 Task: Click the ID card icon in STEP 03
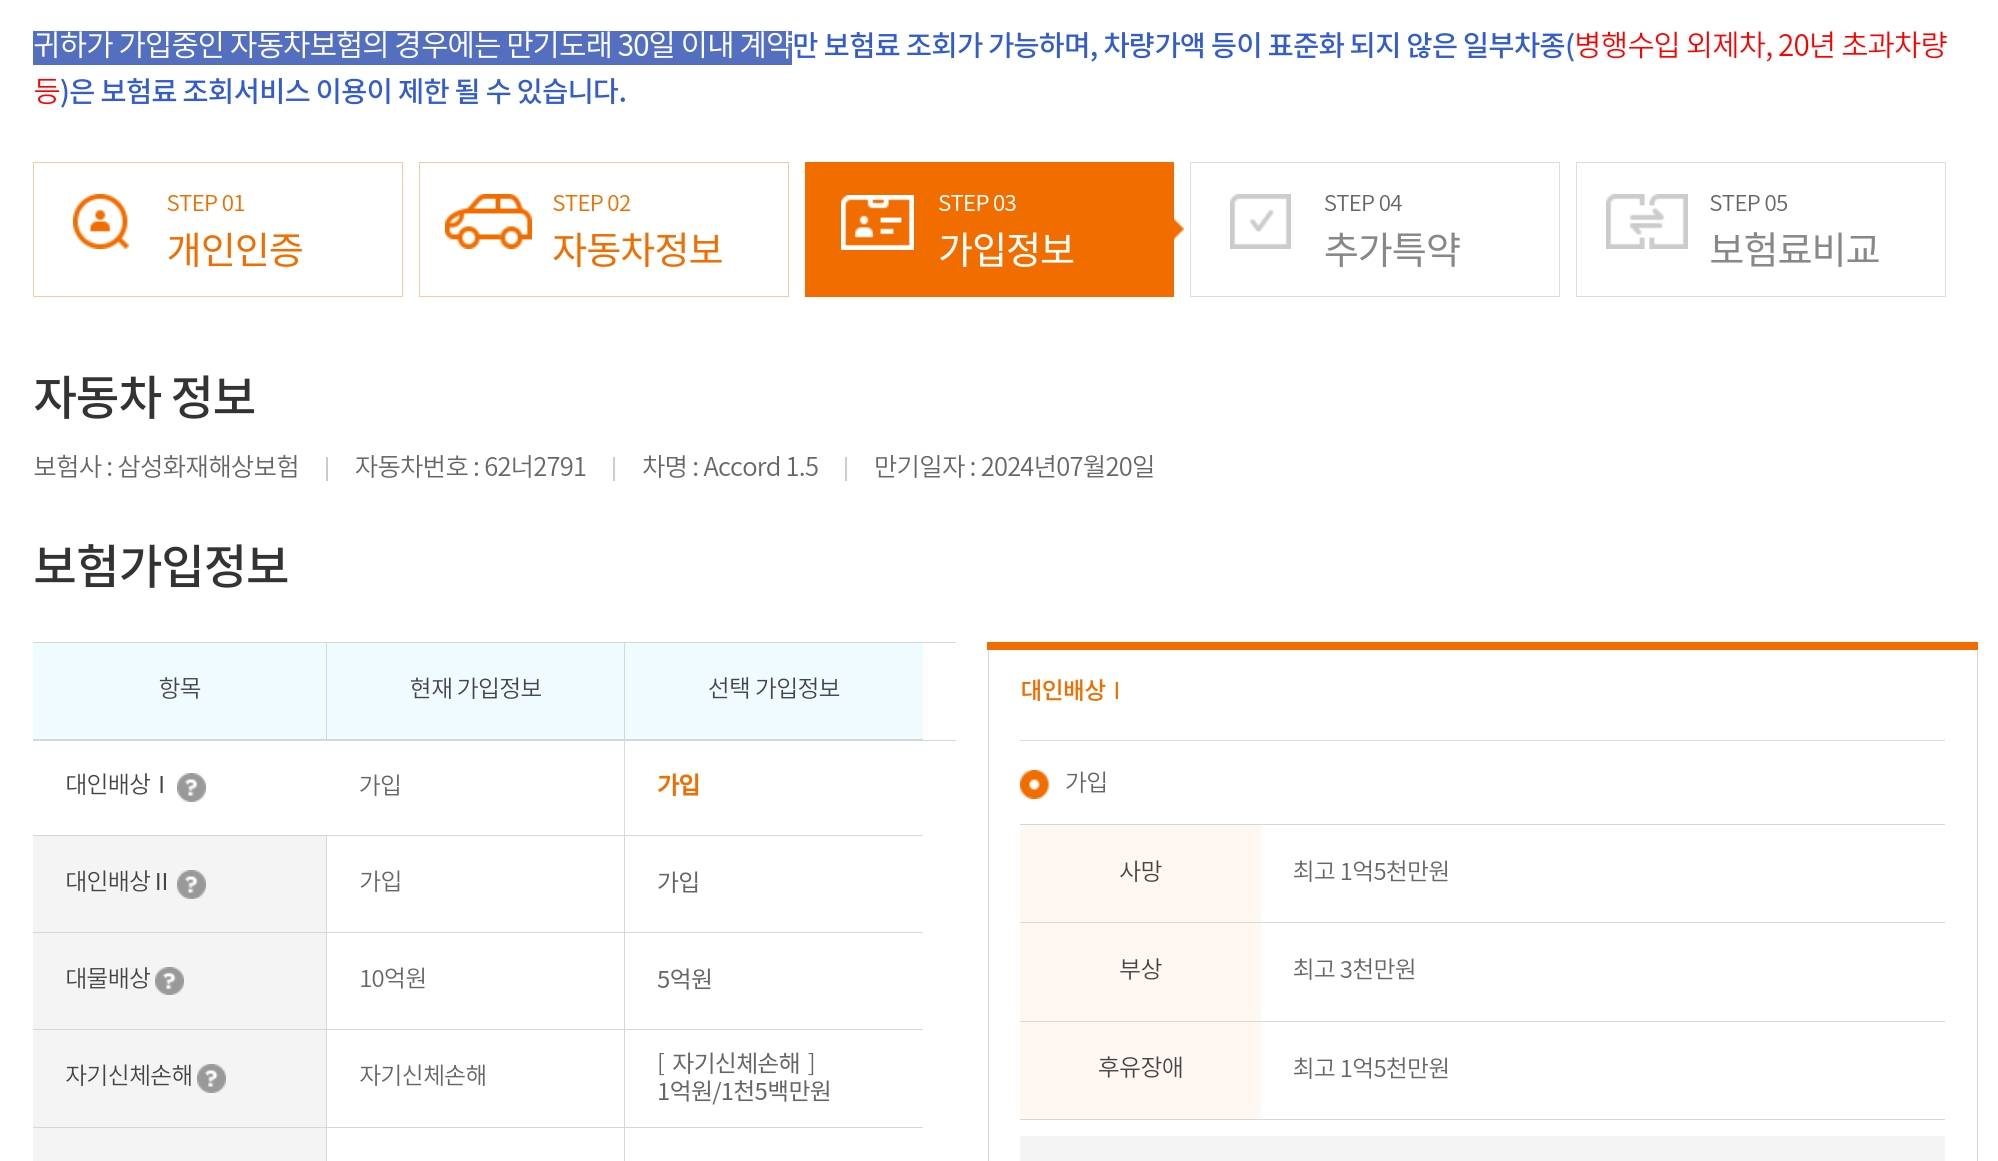(877, 222)
